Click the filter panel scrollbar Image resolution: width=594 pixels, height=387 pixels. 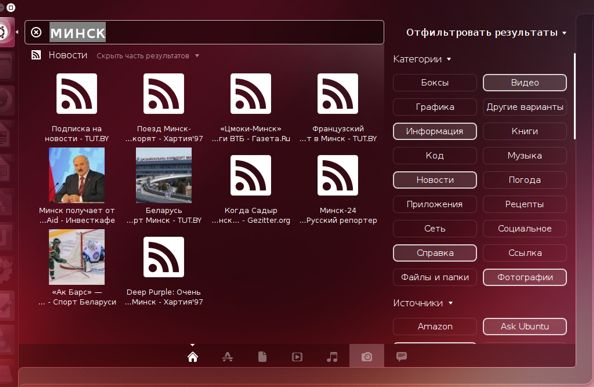click(x=574, y=96)
